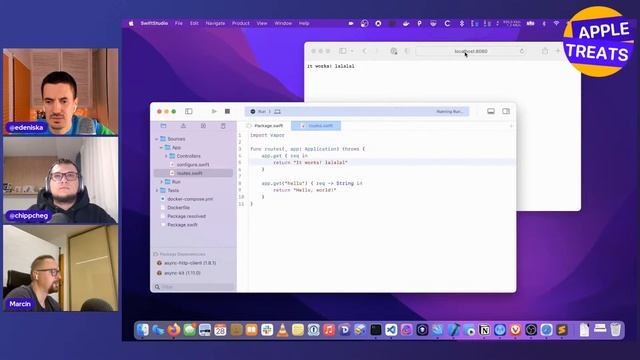Image resolution: width=640 pixels, height=360 pixels.
Task: Open the fourth navigator tab icon
Action: click(223, 126)
